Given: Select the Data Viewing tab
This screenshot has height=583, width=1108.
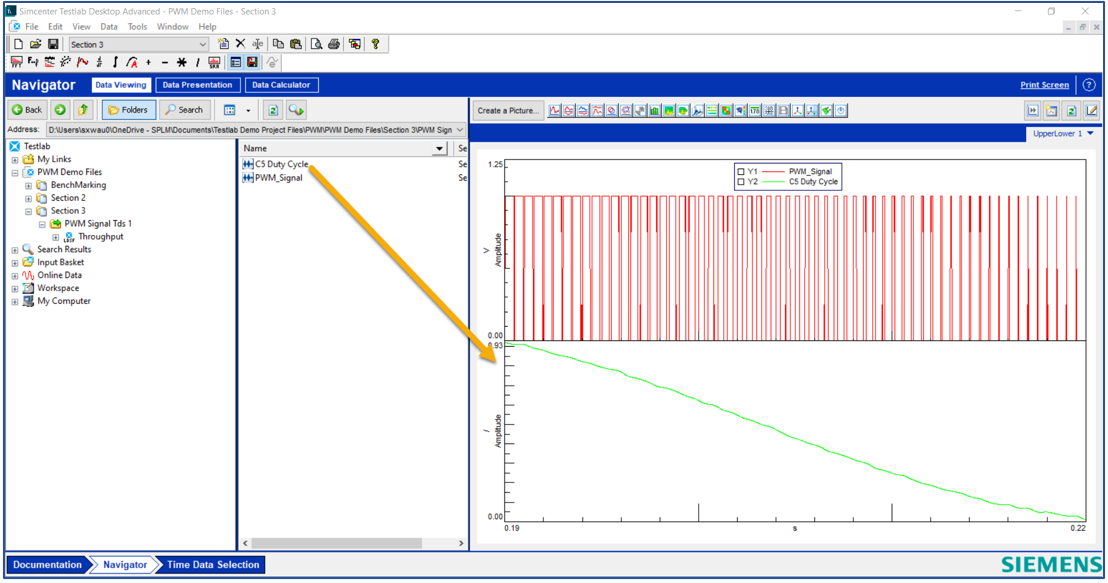Looking at the screenshot, I should 121,85.
